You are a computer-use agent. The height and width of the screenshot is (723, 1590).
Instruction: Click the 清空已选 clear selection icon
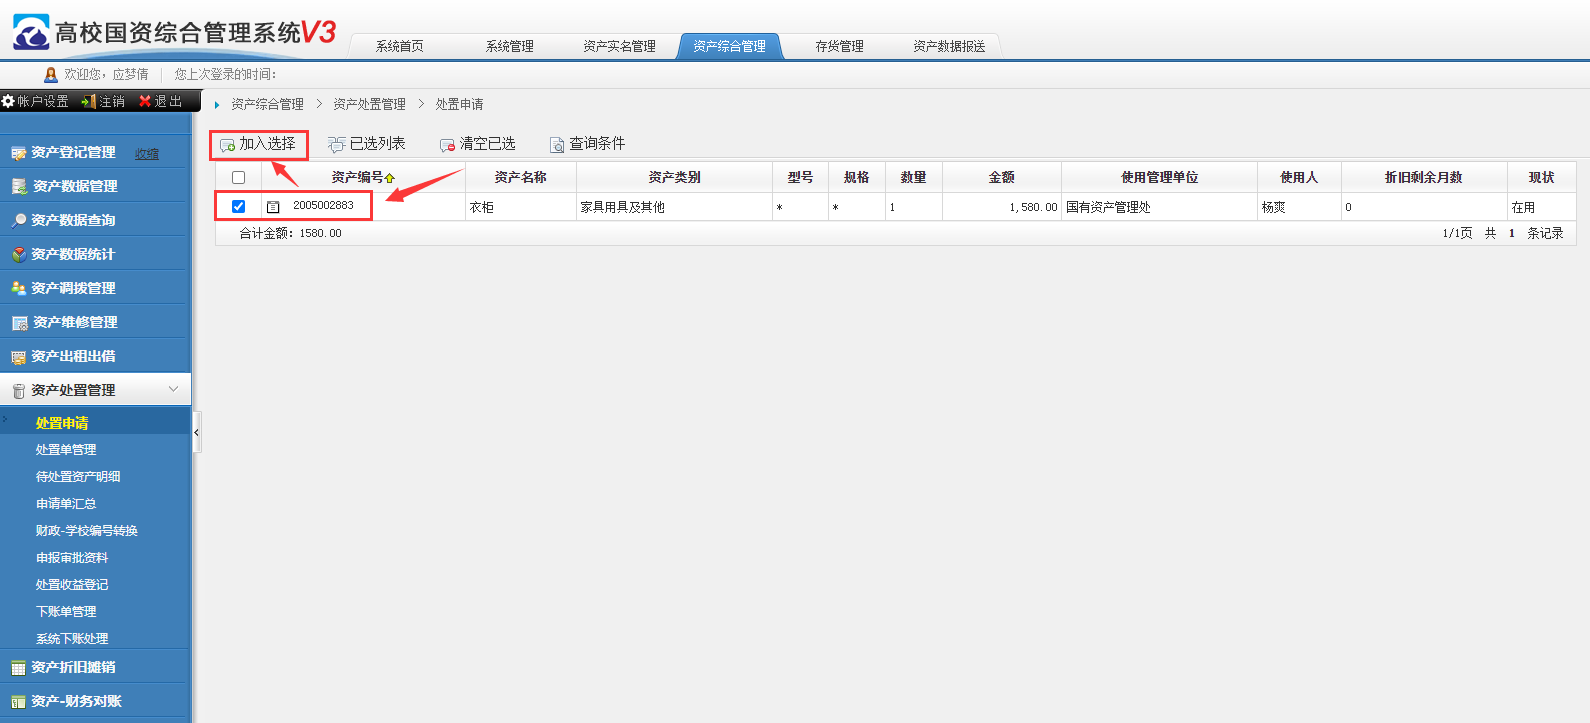click(x=447, y=145)
